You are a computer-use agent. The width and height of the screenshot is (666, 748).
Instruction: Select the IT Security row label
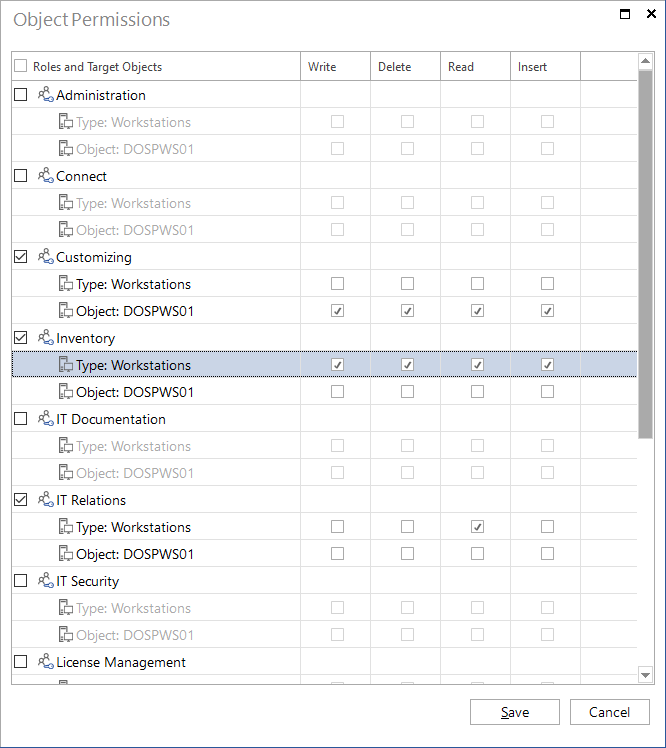click(x=87, y=581)
